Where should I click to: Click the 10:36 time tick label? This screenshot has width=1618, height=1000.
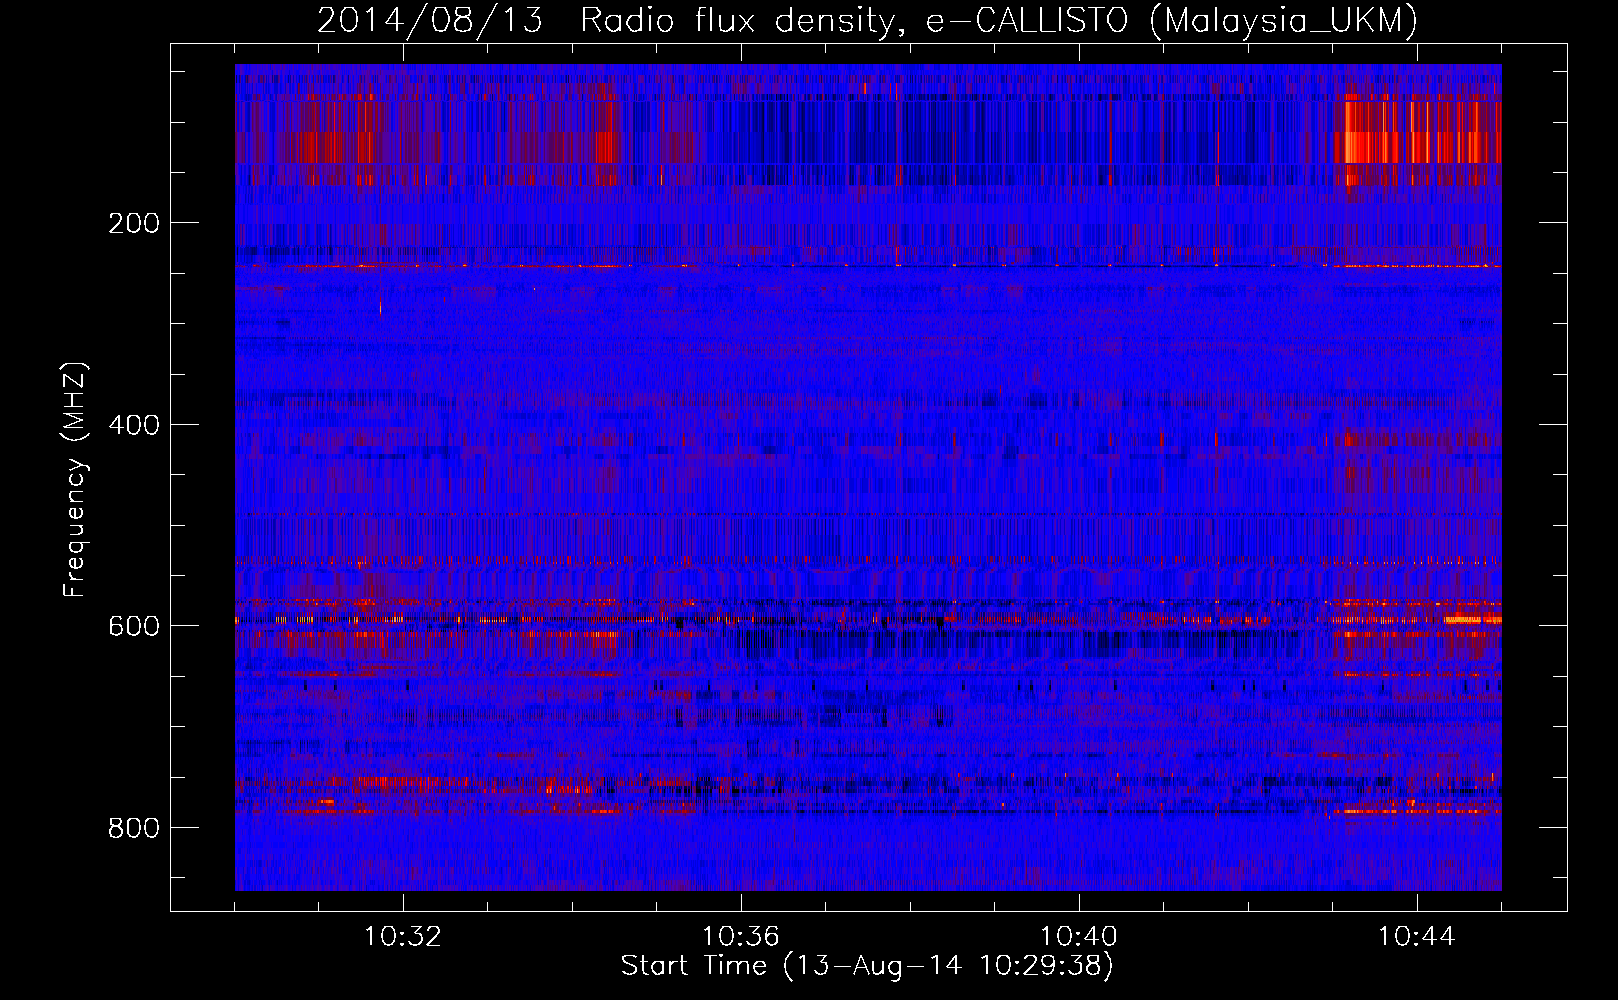click(x=740, y=937)
